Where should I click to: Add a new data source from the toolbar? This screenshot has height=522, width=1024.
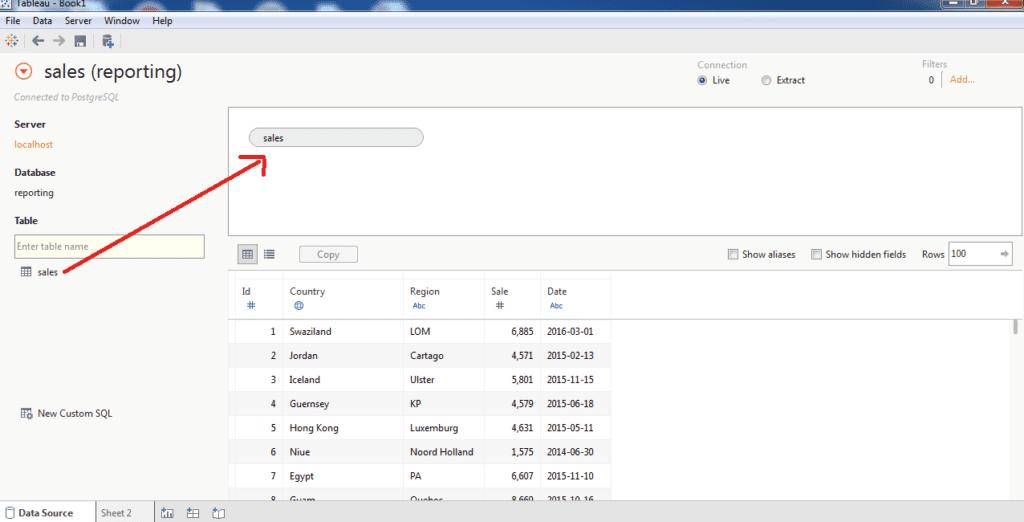point(108,41)
